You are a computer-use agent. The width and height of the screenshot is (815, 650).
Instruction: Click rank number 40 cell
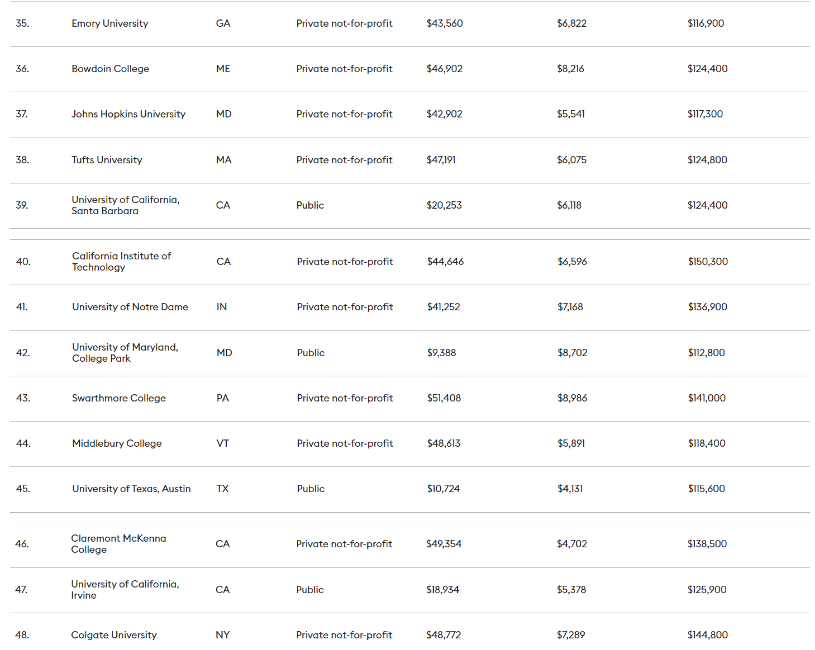pos(23,262)
